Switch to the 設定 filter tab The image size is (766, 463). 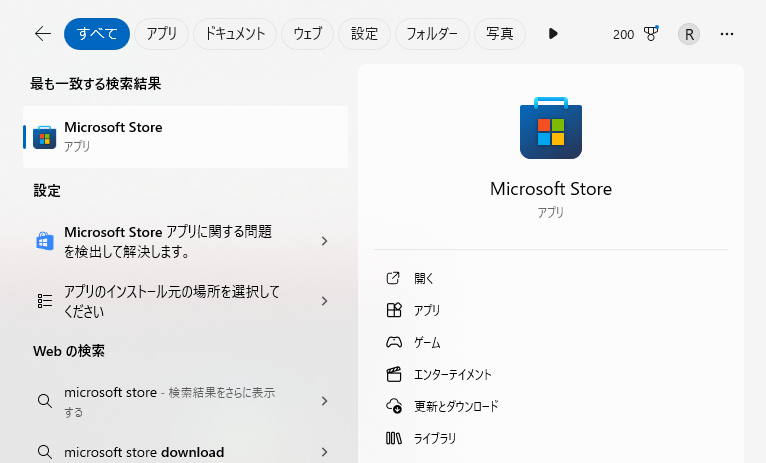click(x=364, y=34)
